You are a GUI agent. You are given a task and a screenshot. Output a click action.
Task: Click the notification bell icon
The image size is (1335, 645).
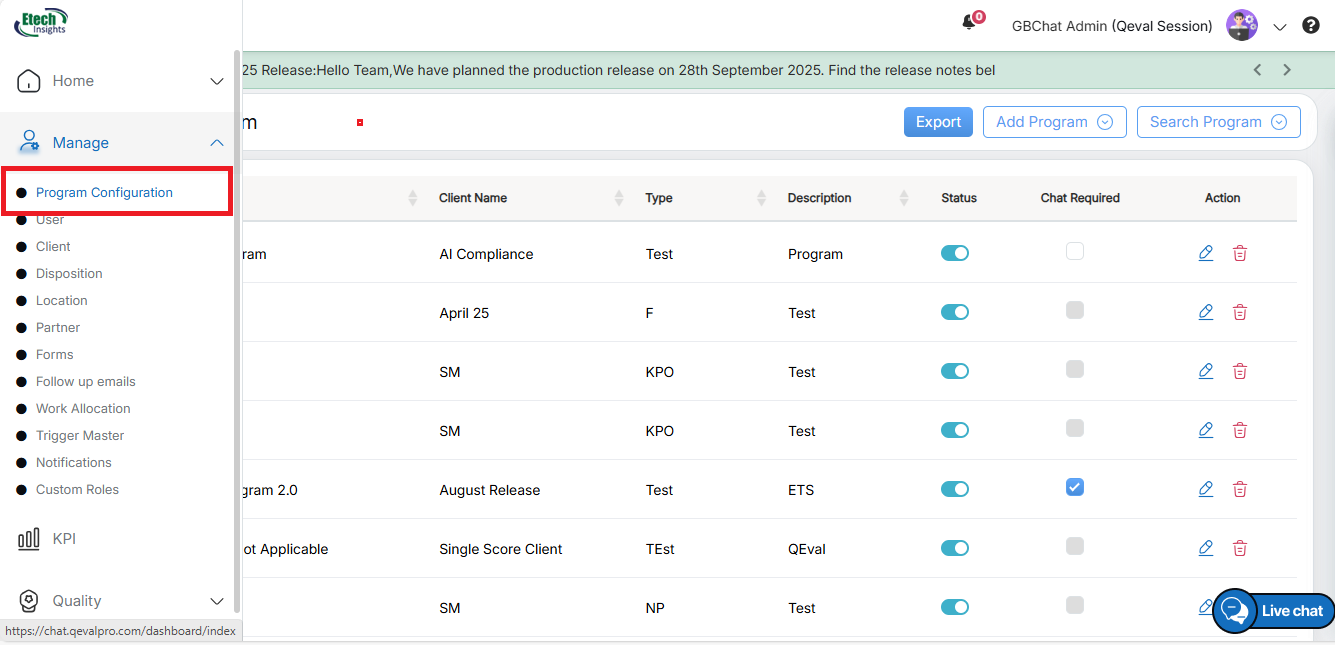pyautogui.click(x=969, y=24)
